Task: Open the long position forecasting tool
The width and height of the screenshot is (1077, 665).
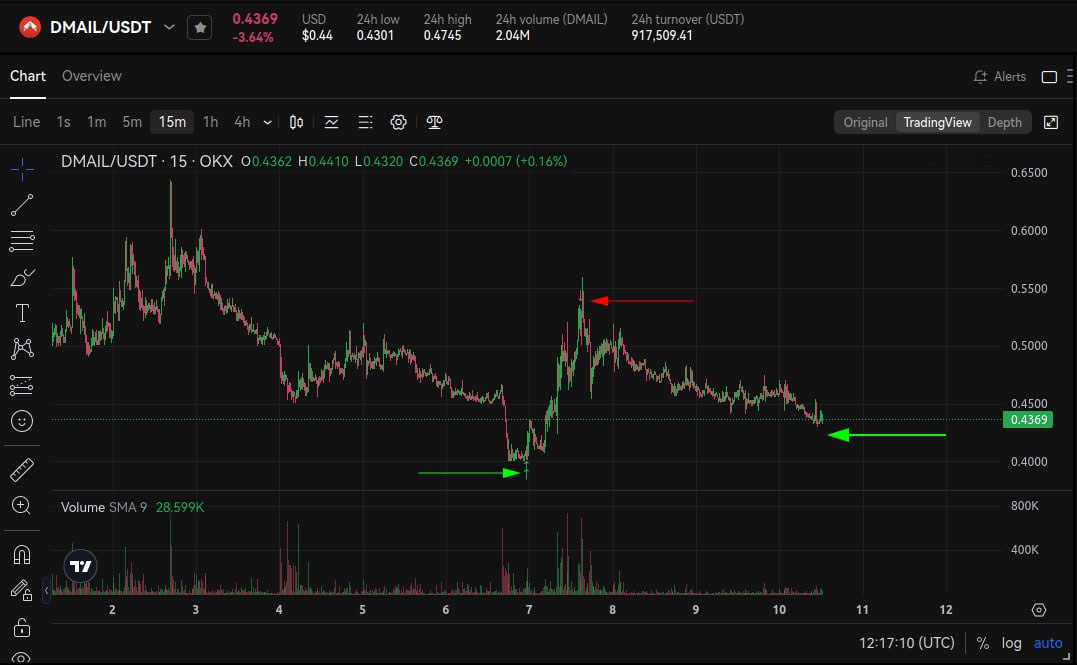Action: (22, 385)
